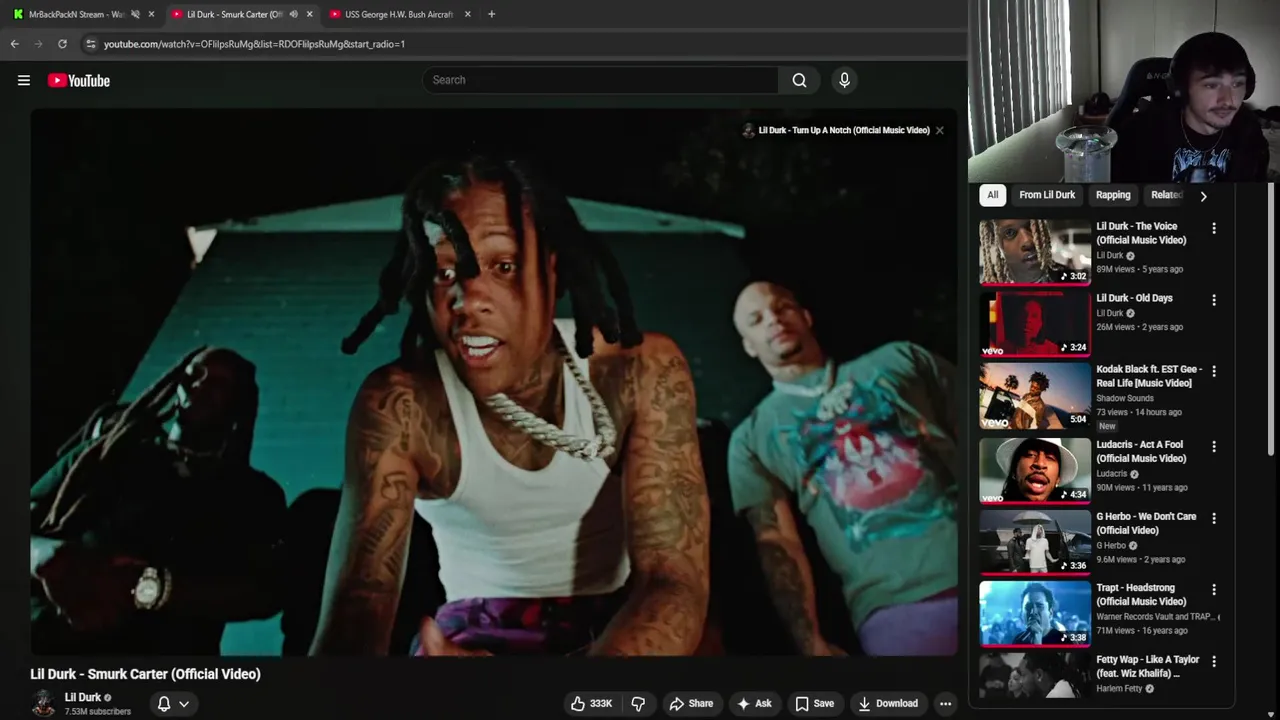This screenshot has height=720, width=1280.
Task: Open the Turn Up A Notch suggested video card
Action: point(836,130)
